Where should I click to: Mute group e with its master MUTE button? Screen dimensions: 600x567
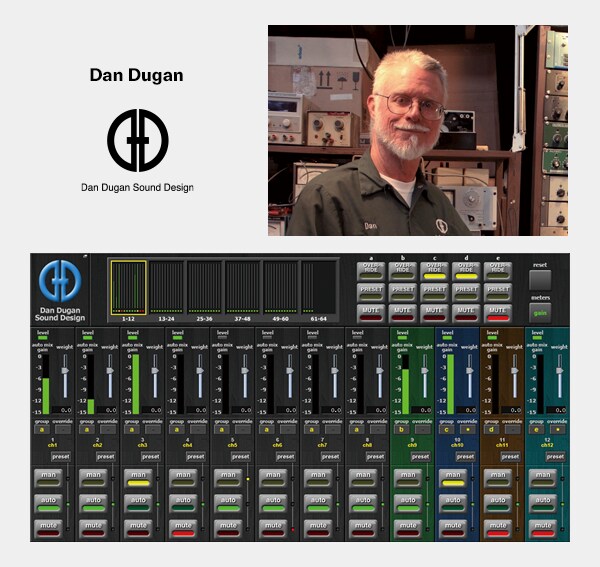pyautogui.click(x=497, y=310)
